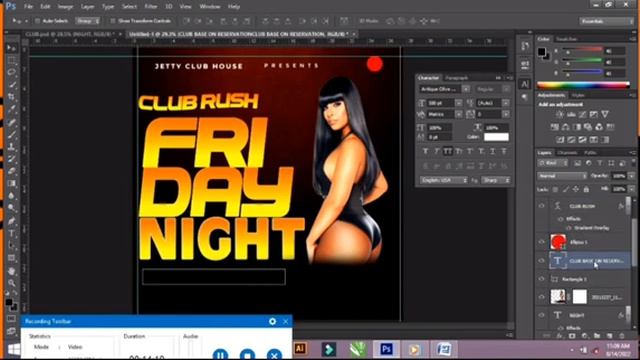Open the Essentials workspace dropdown
The image size is (640, 360).
(607, 21)
